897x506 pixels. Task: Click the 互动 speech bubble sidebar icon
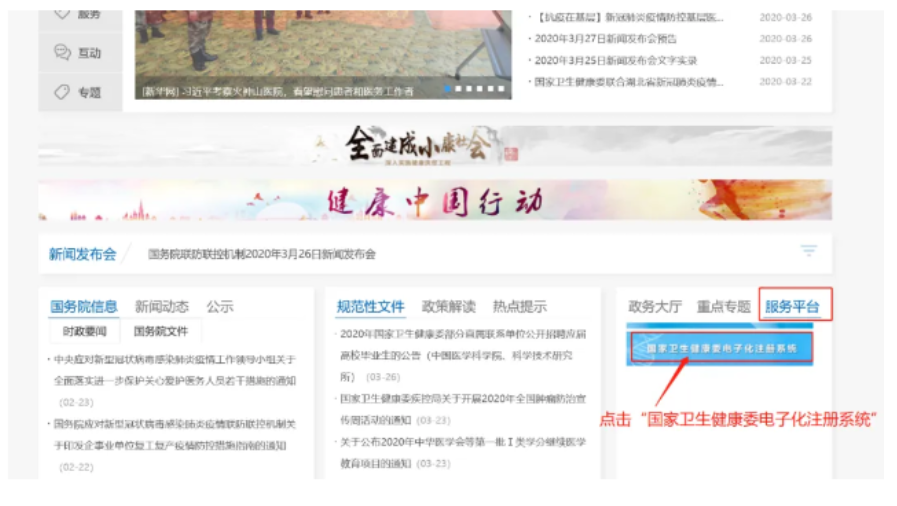(63, 53)
